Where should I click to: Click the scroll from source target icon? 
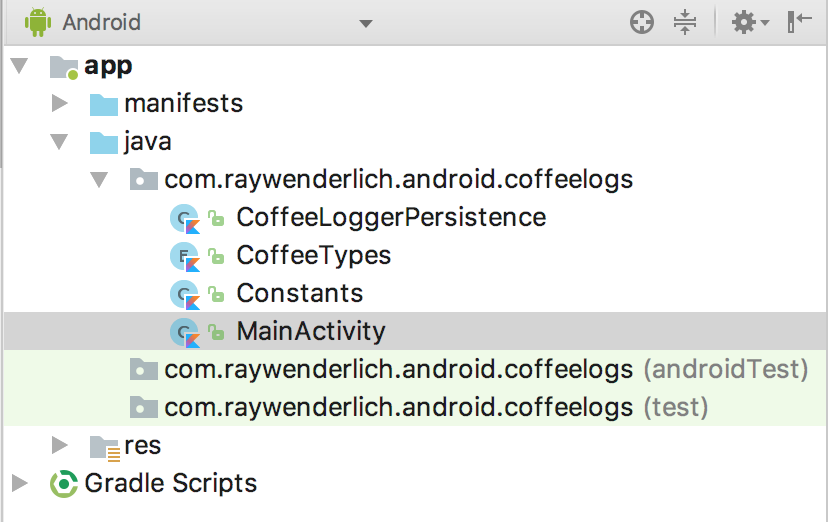tap(642, 23)
